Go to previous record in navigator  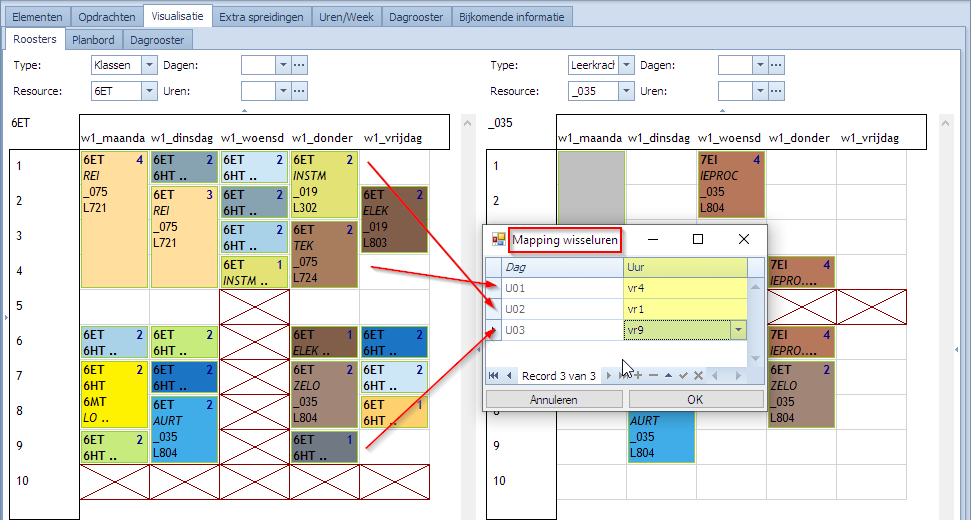pos(509,375)
